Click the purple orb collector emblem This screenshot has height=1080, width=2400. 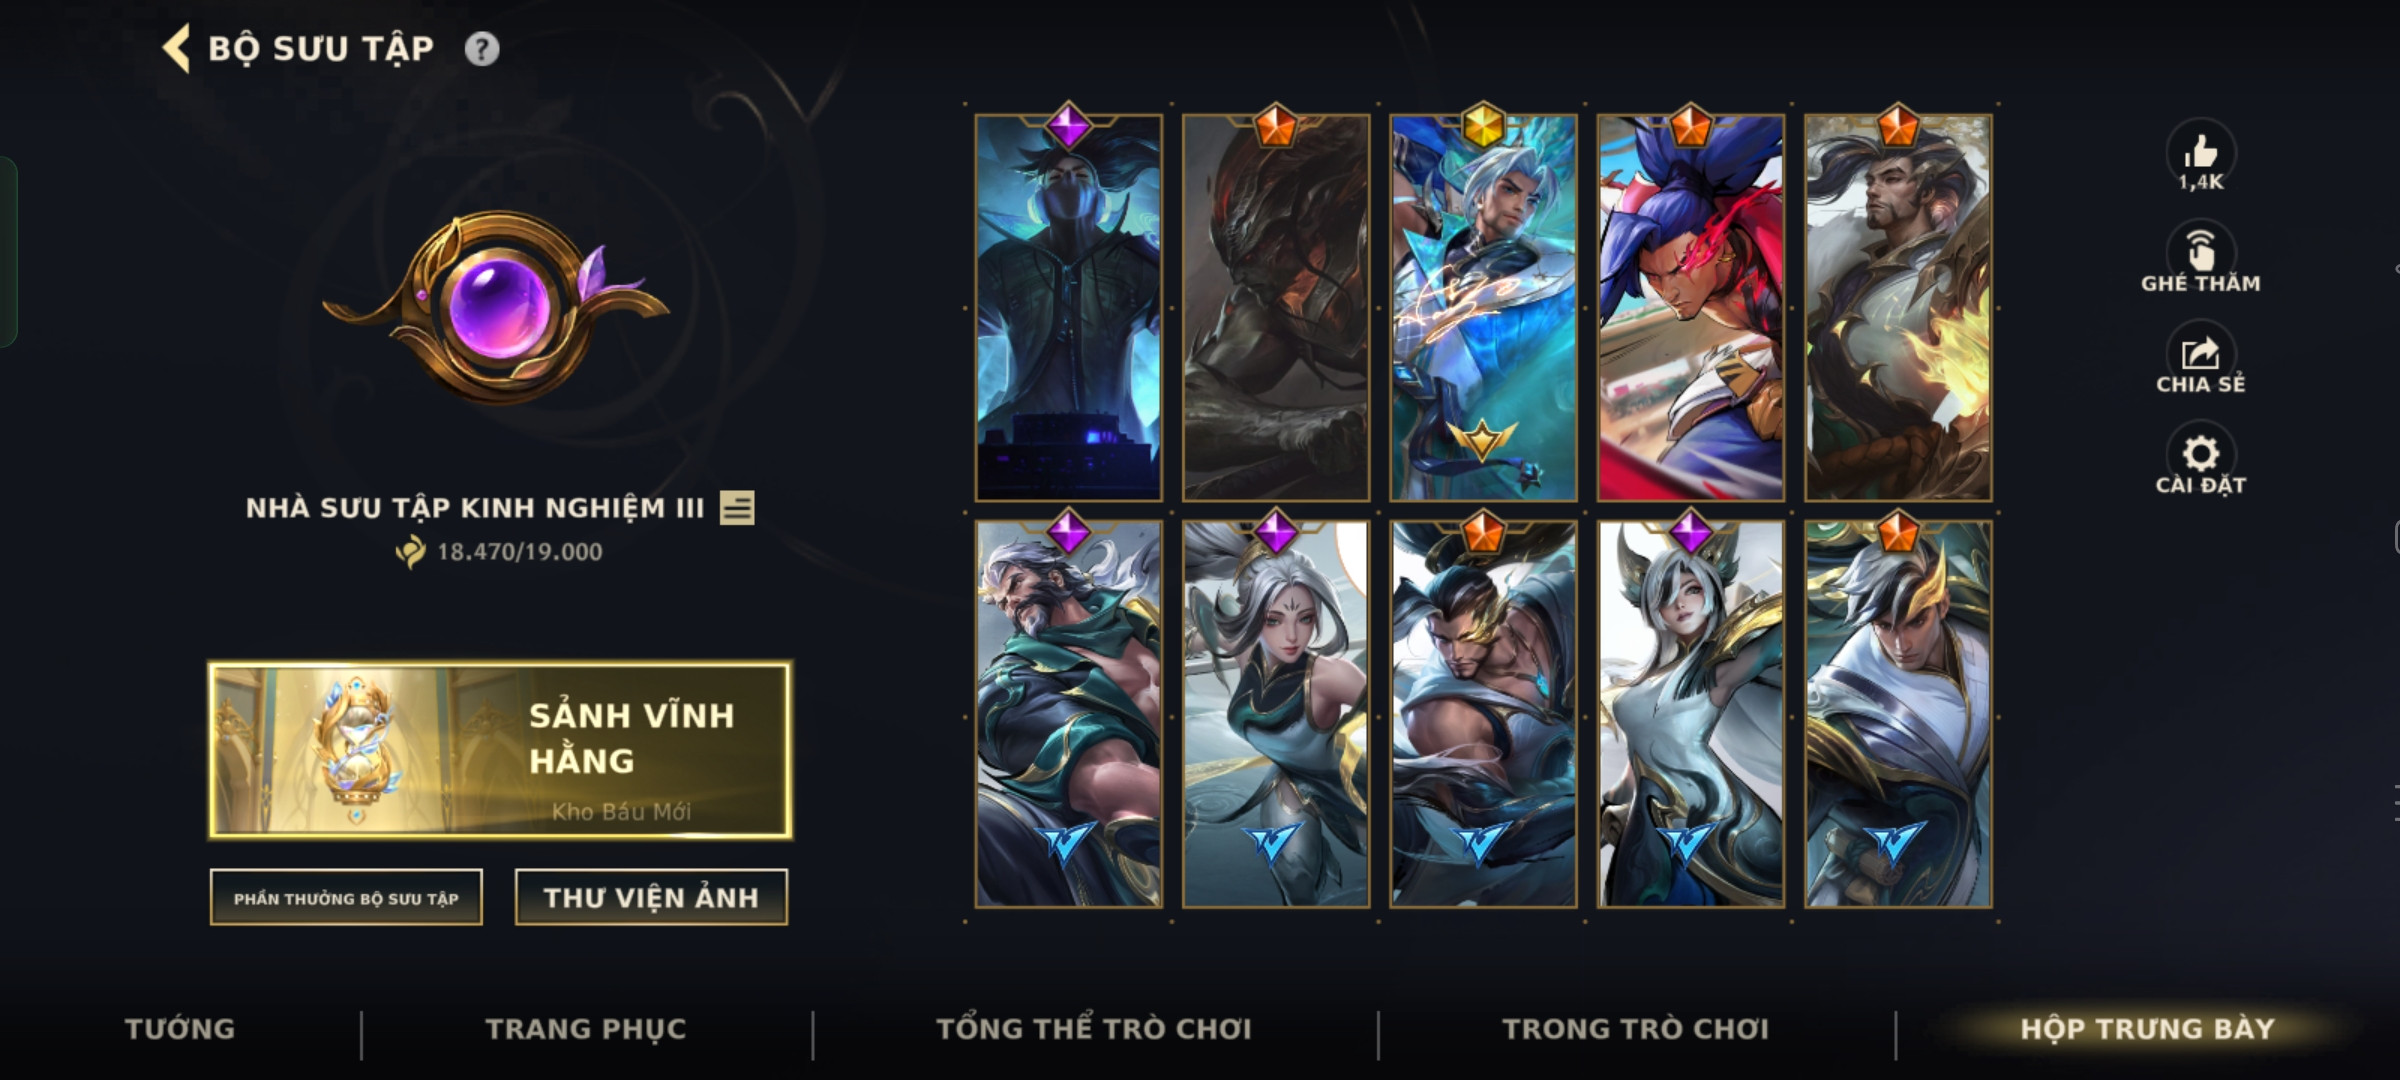coord(496,305)
